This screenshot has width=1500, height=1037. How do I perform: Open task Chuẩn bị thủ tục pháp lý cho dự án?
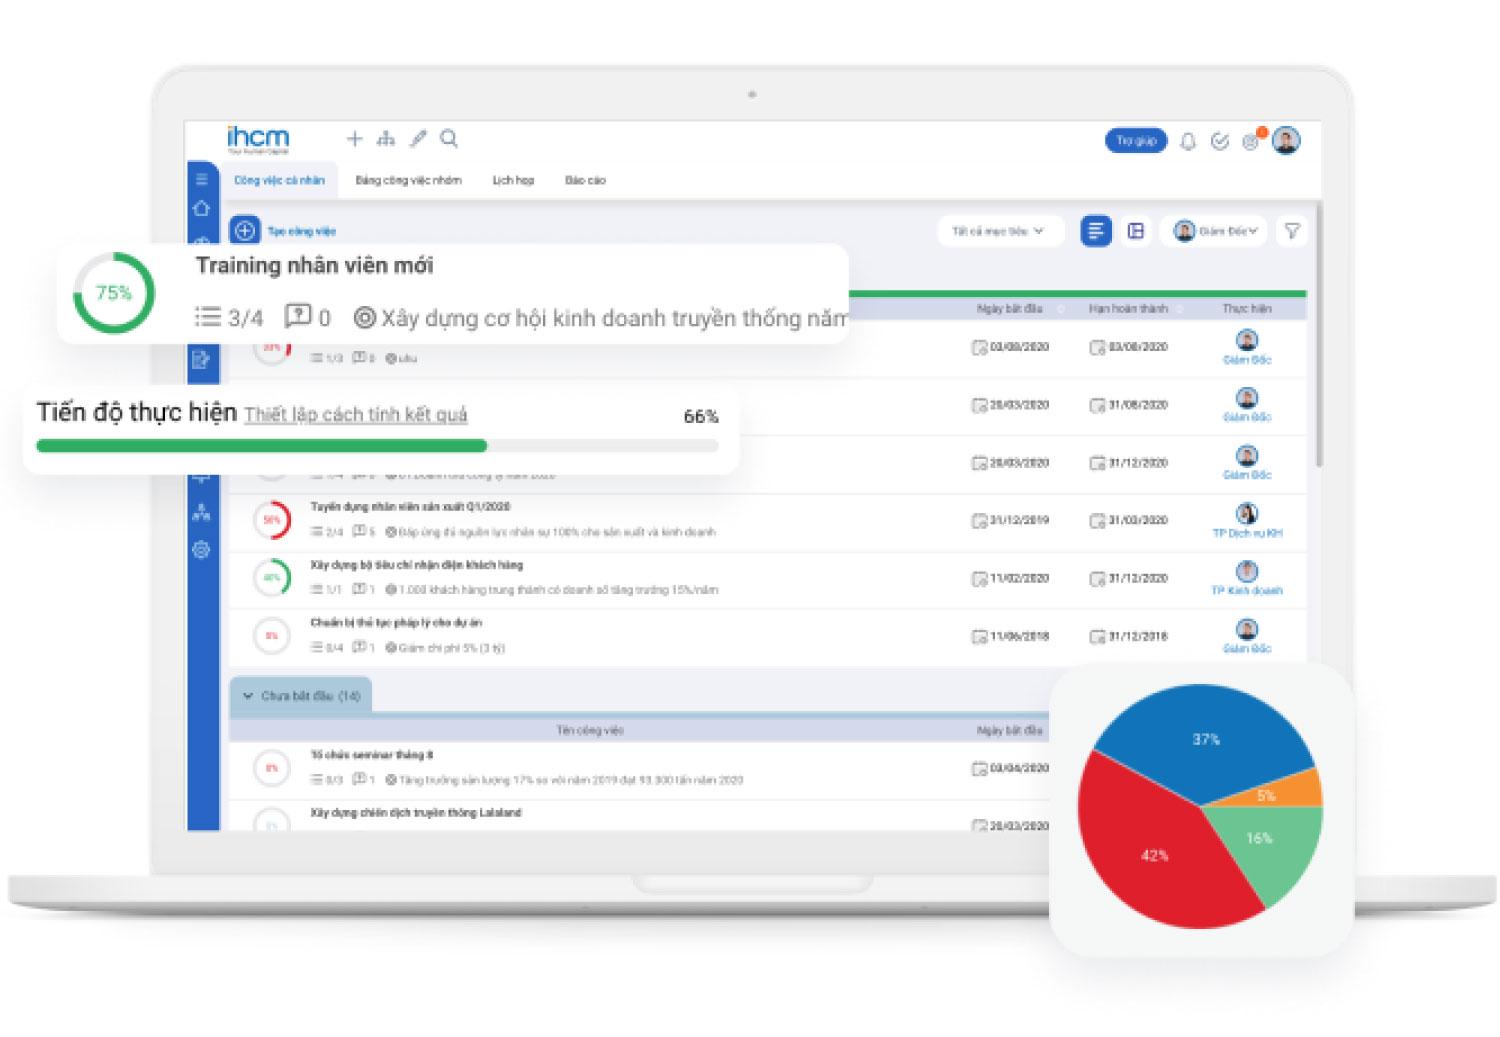tap(396, 623)
